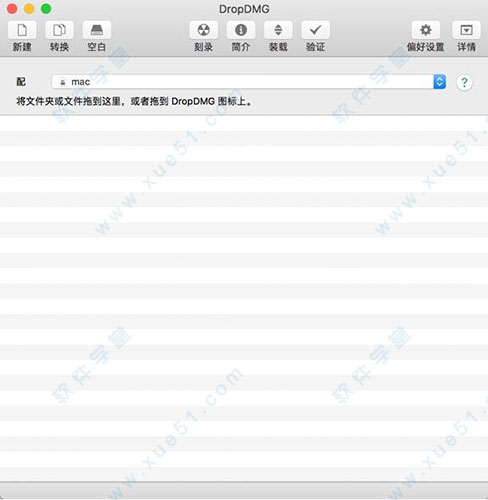This screenshot has height=500, width=488.
Task: Click the first row of the log list
Action: point(244,123)
